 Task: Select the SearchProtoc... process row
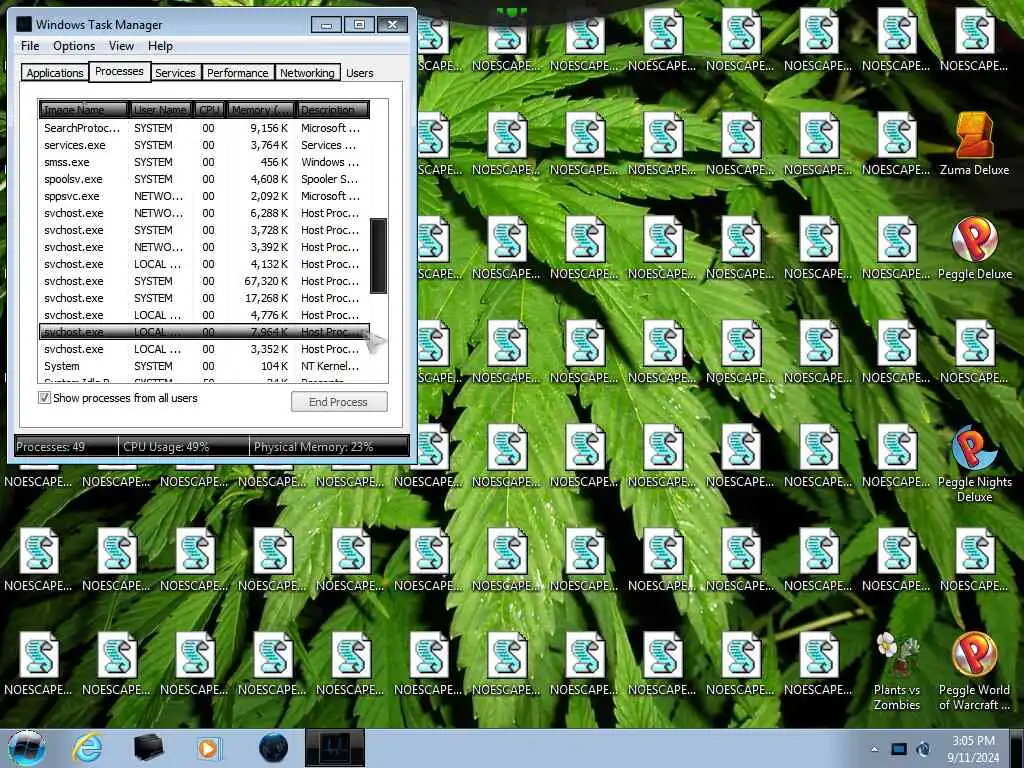pos(204,128)
